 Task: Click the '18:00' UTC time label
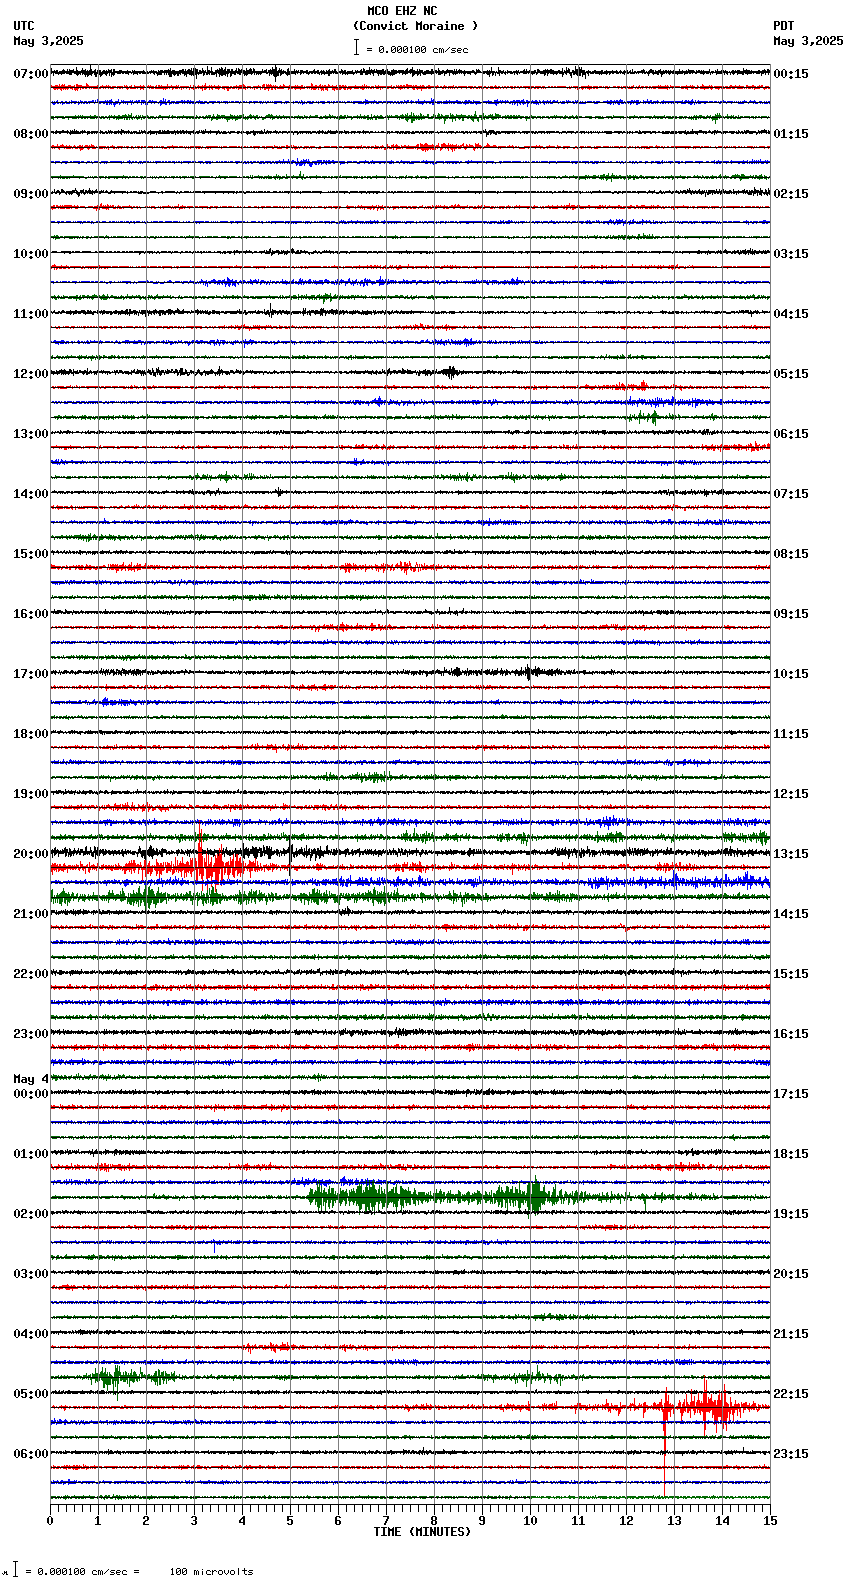(x=31, y=734)
